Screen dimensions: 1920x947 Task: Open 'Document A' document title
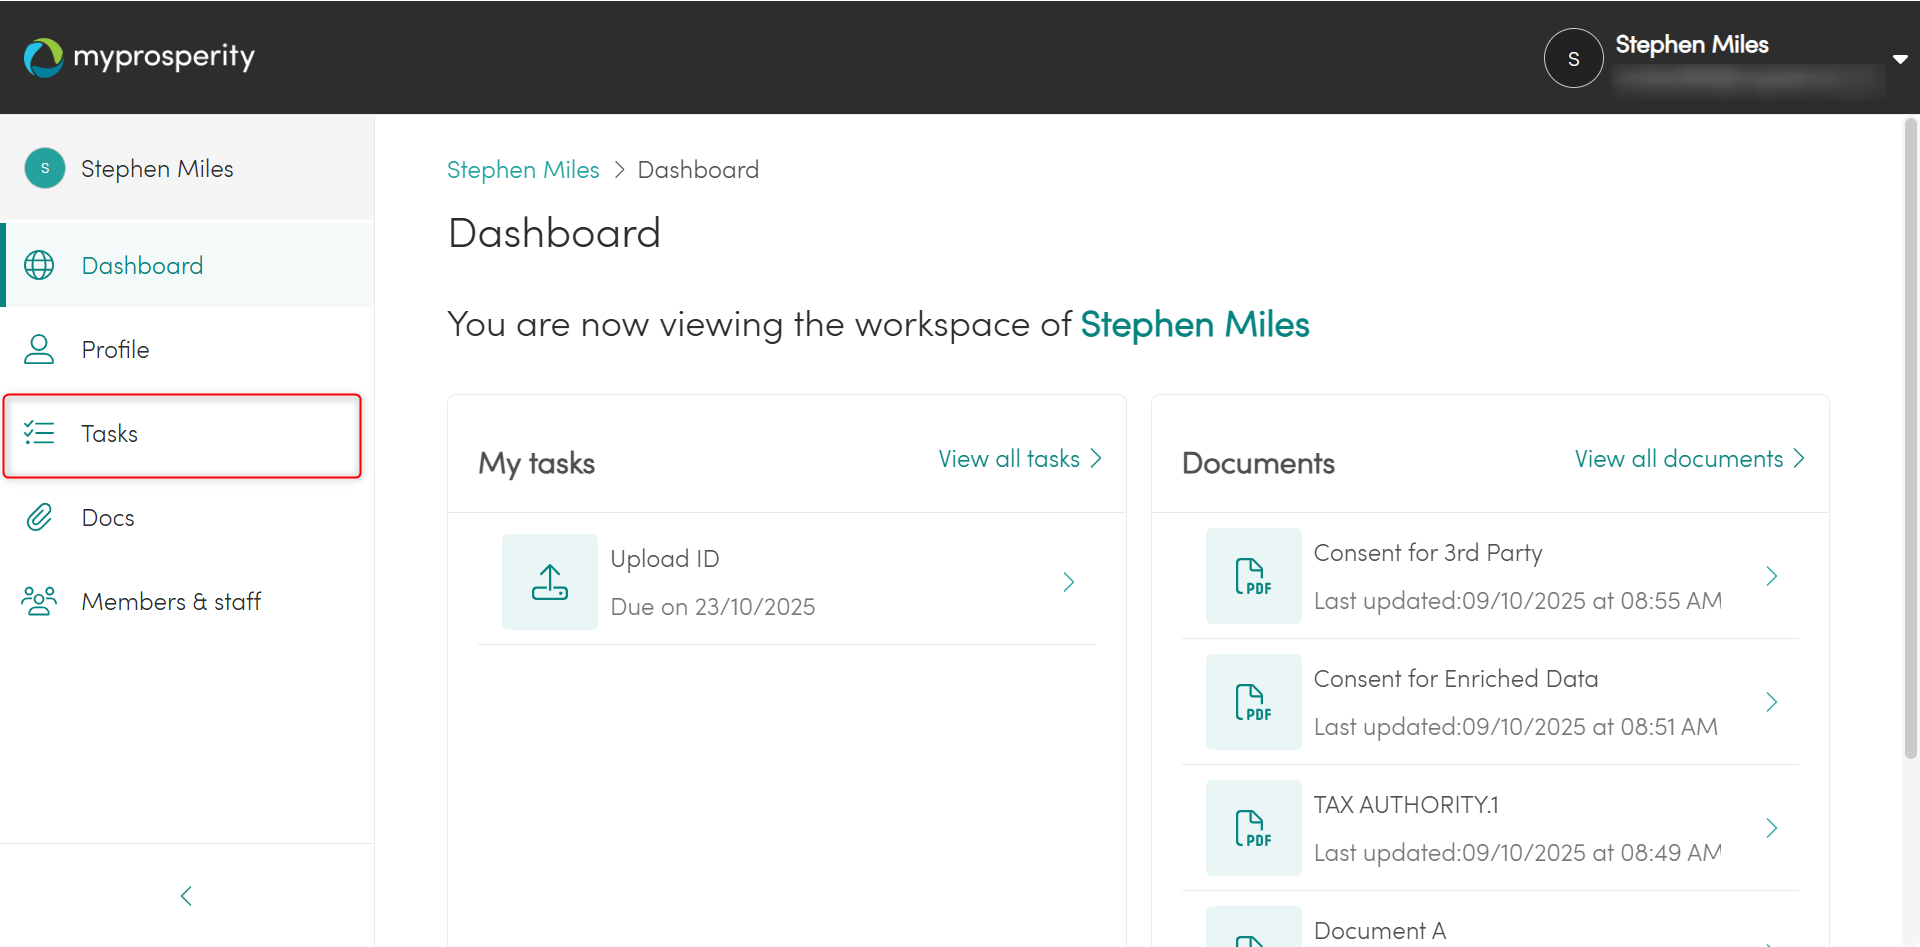tap(1380, 931)
